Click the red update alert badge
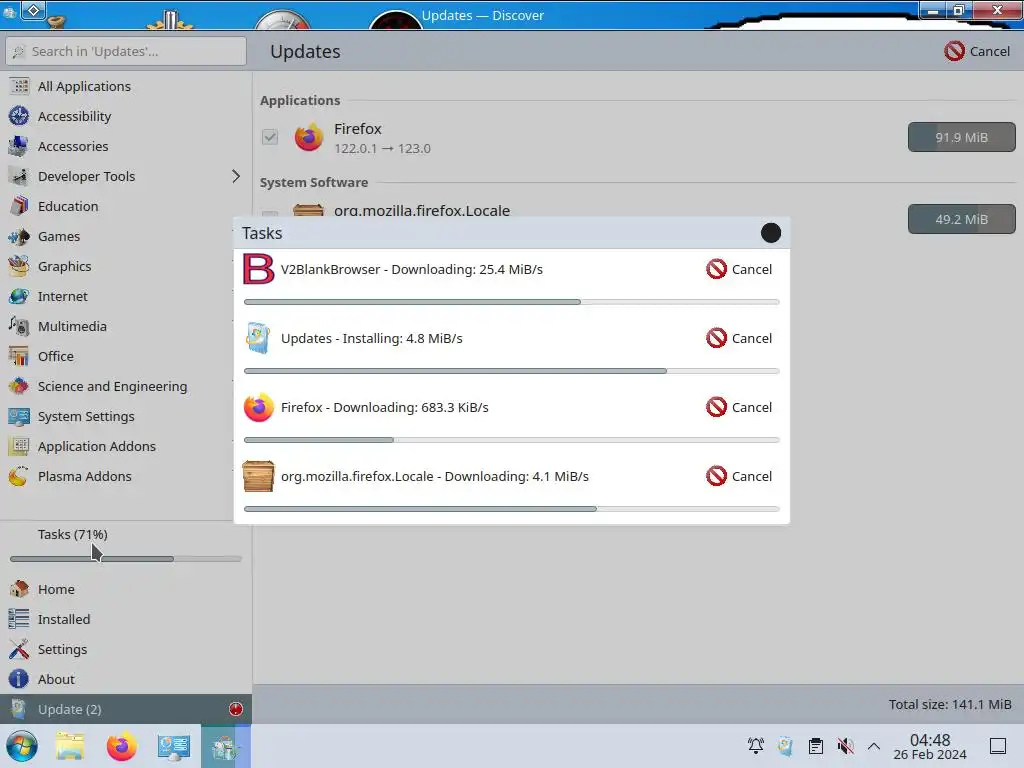The image size is (1024, 768). click(236, 709)
